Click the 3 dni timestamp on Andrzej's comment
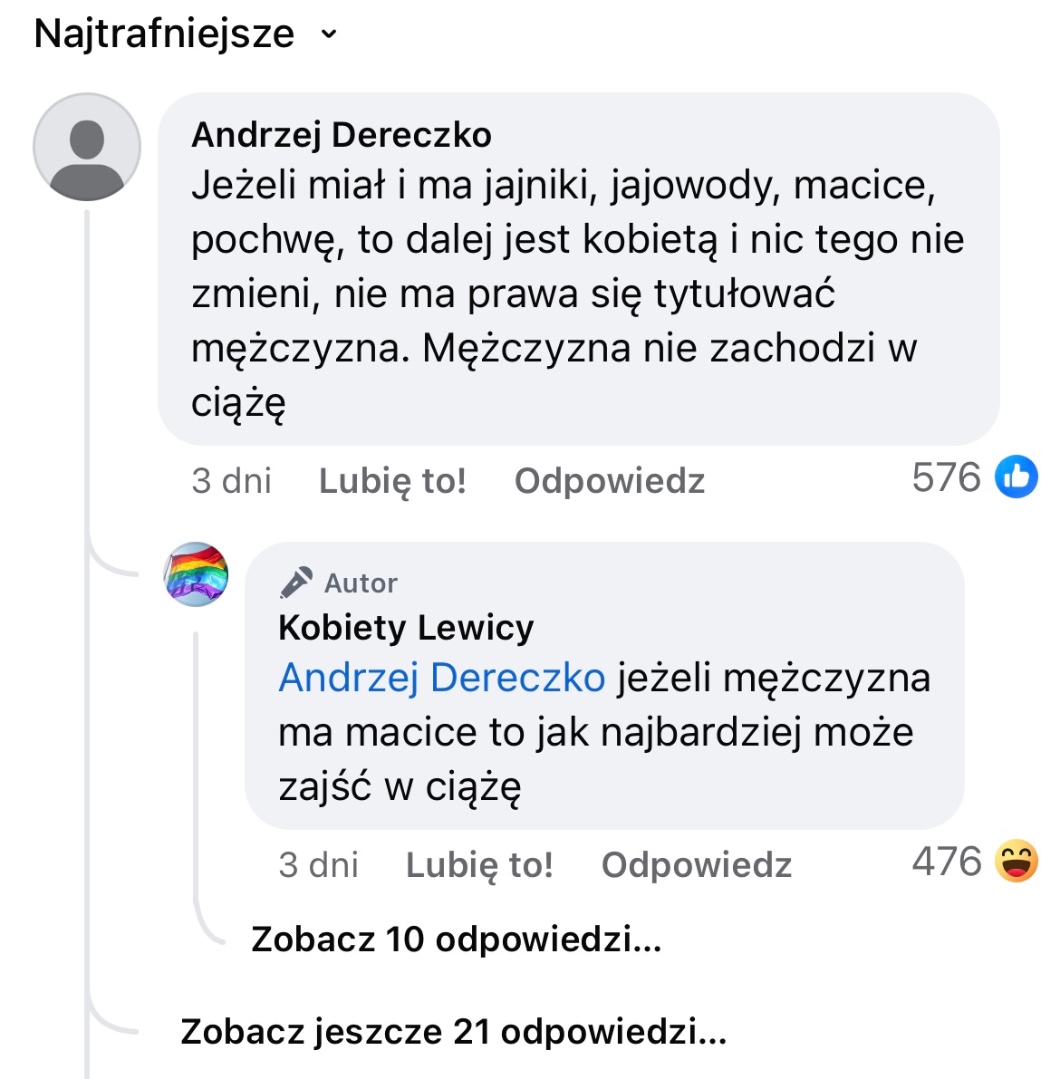Image resolution: width=1060 pixels, height=1079 pixels. [231, 481]
